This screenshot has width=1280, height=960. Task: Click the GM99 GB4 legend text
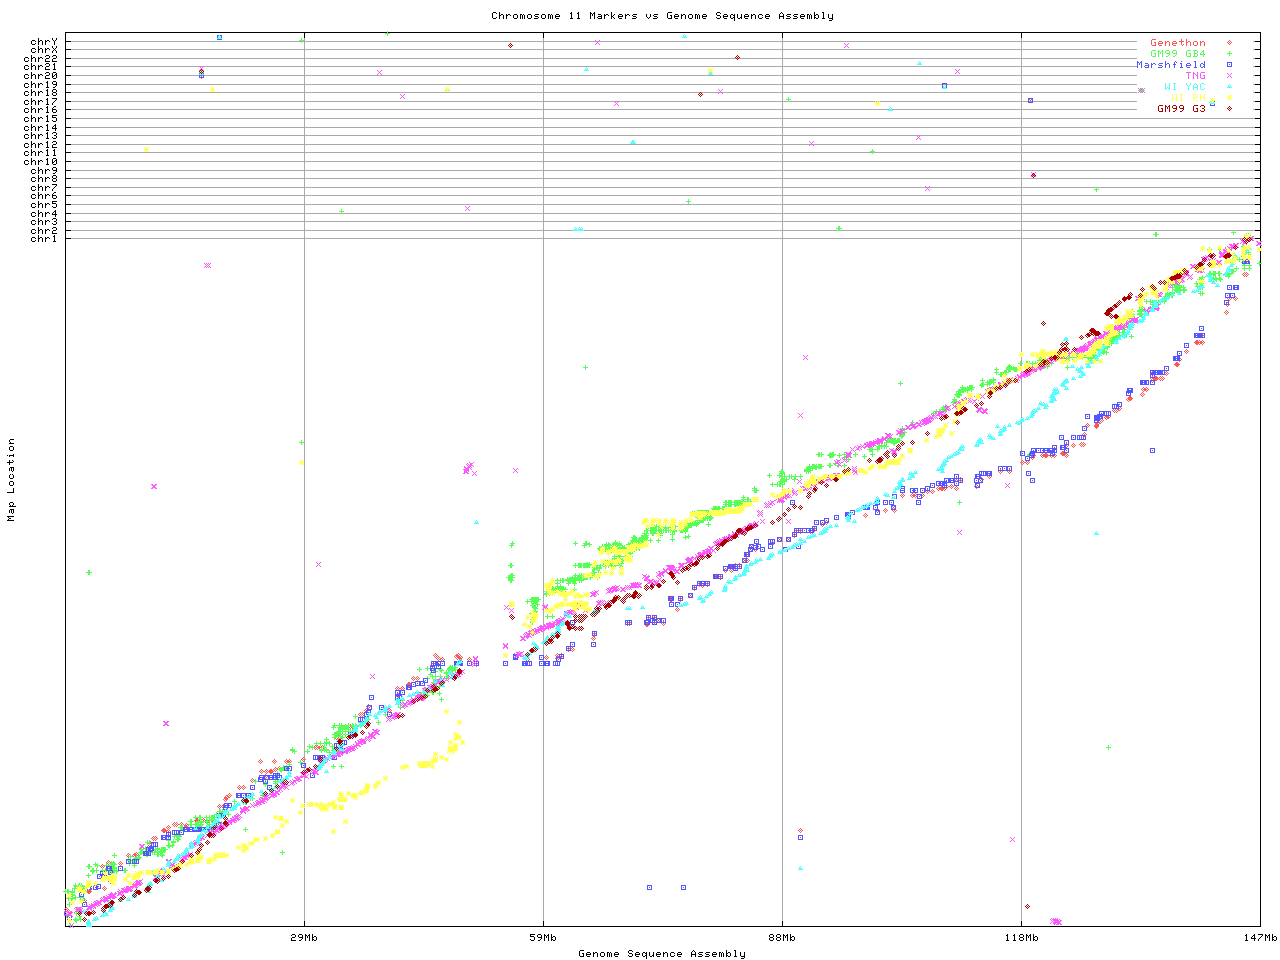[1177, 54]
